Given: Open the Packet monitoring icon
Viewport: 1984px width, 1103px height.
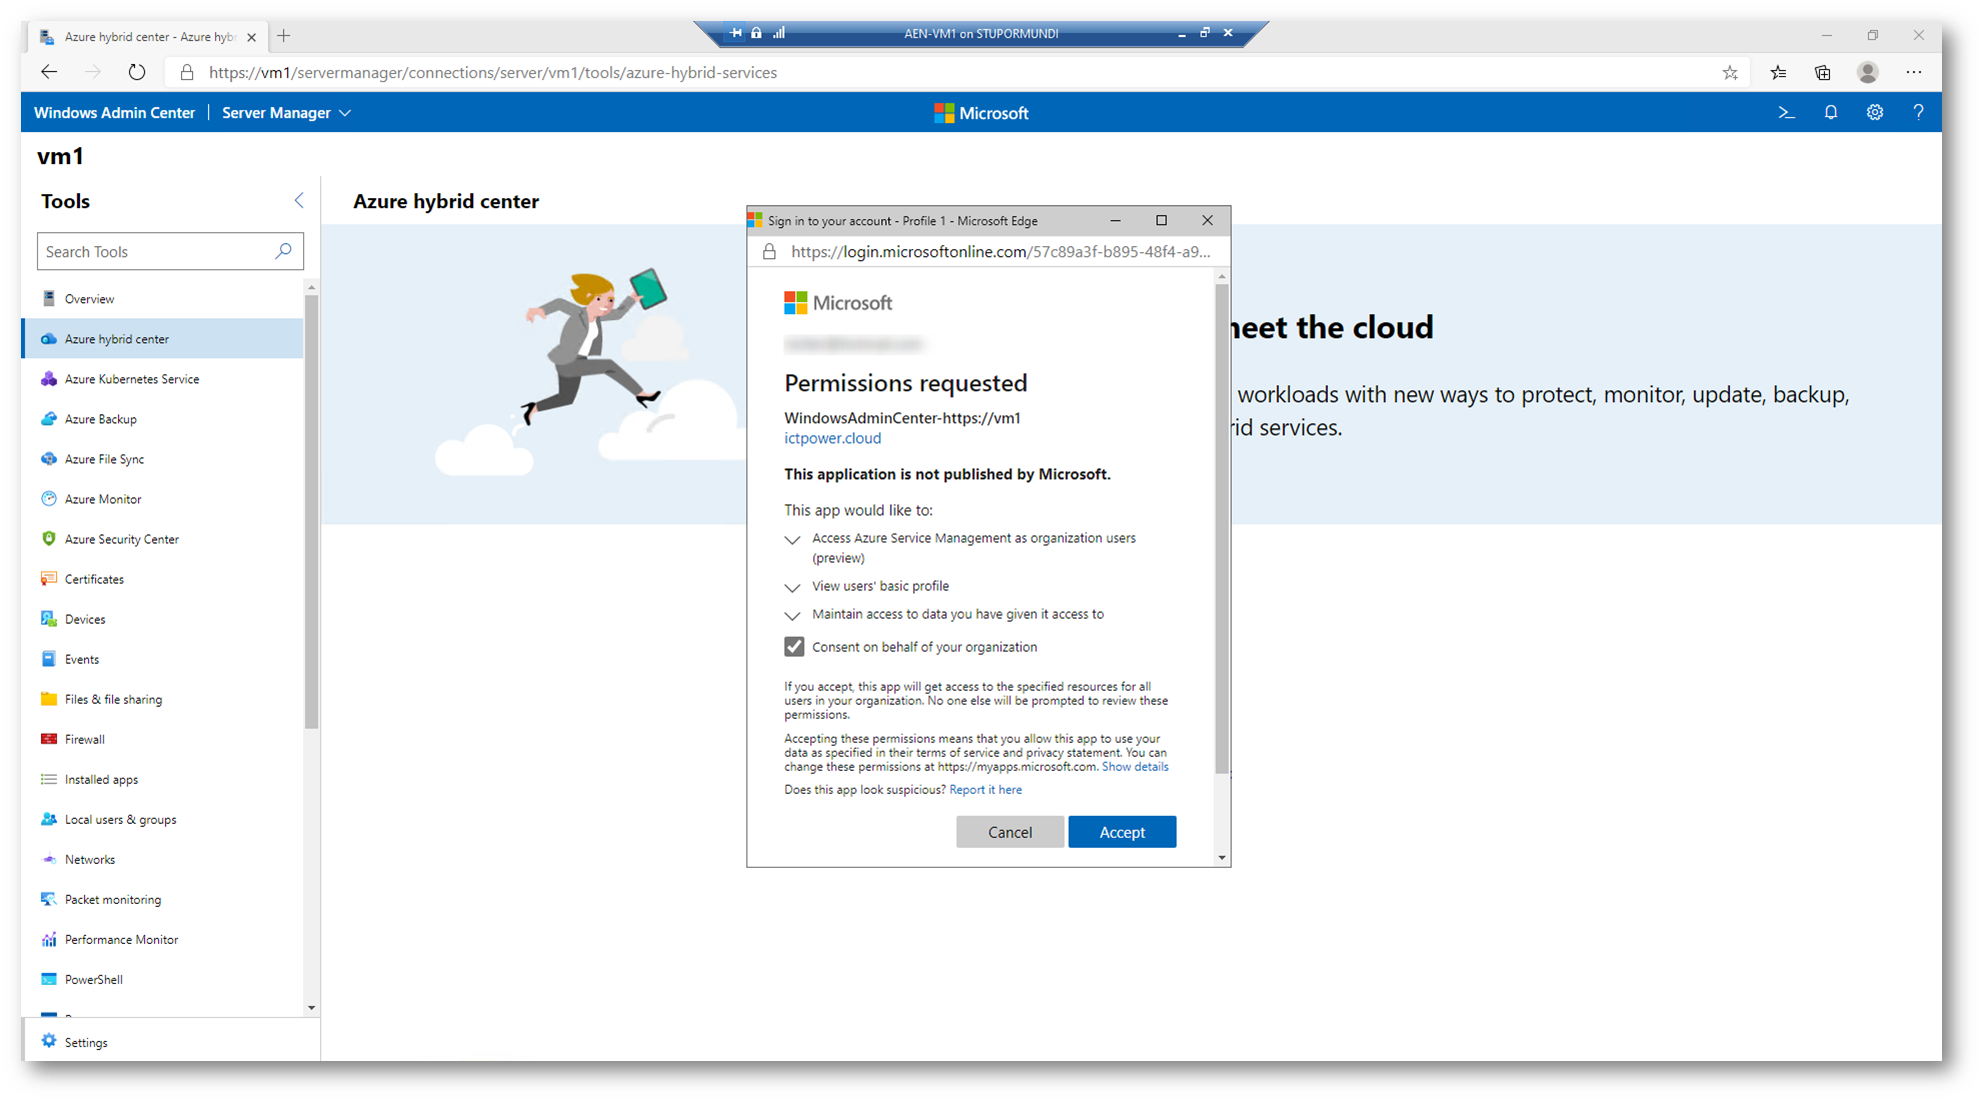Looking at the screenshot, I should pos(48,899).
